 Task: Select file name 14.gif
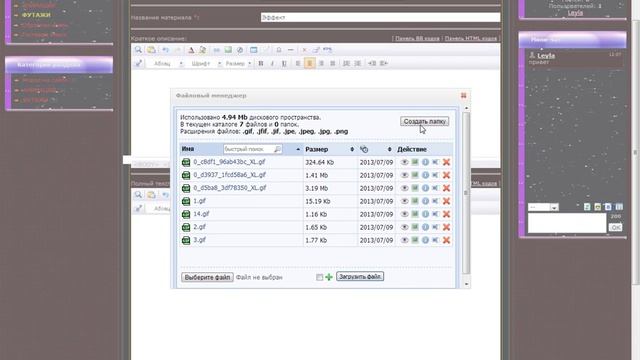coord(201,214)
